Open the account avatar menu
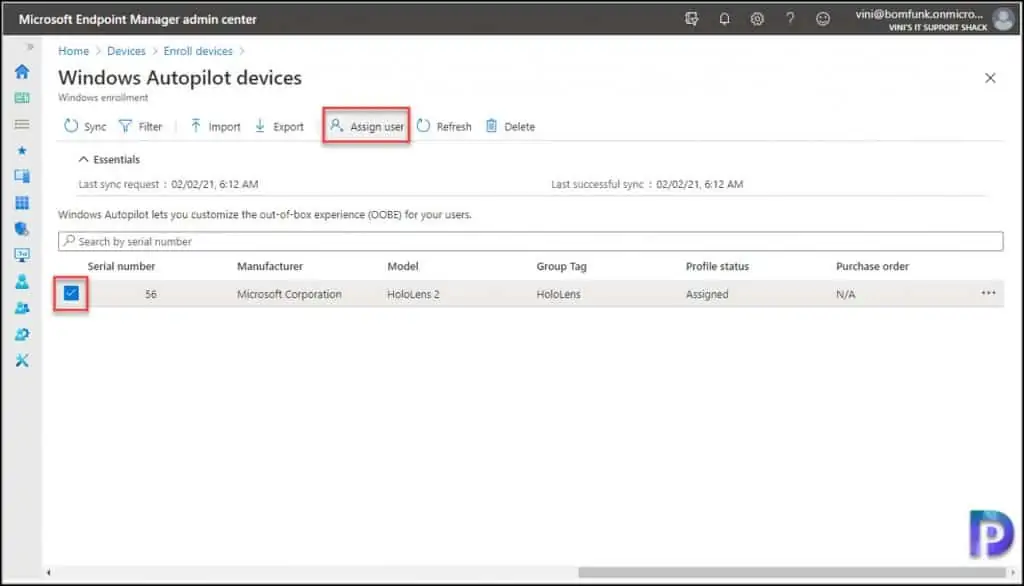Viewport: 1024px width, 586px height. [1002, 19]
